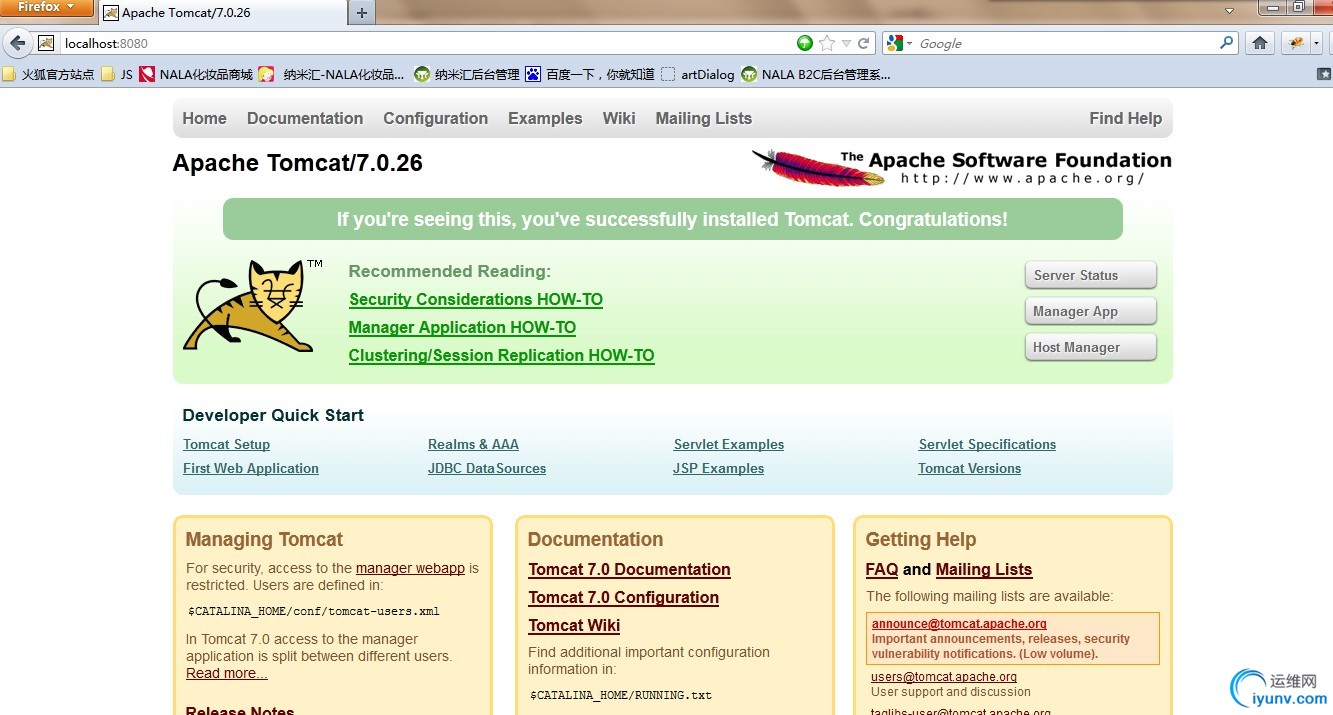
Task: Open the JDBC DataSources link
Action: (487, 468)
